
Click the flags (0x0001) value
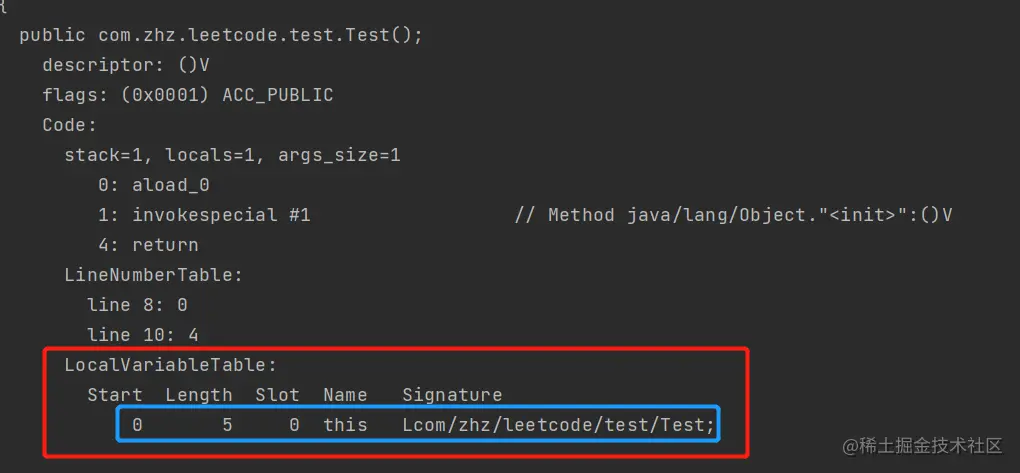[x=165, y=95]
